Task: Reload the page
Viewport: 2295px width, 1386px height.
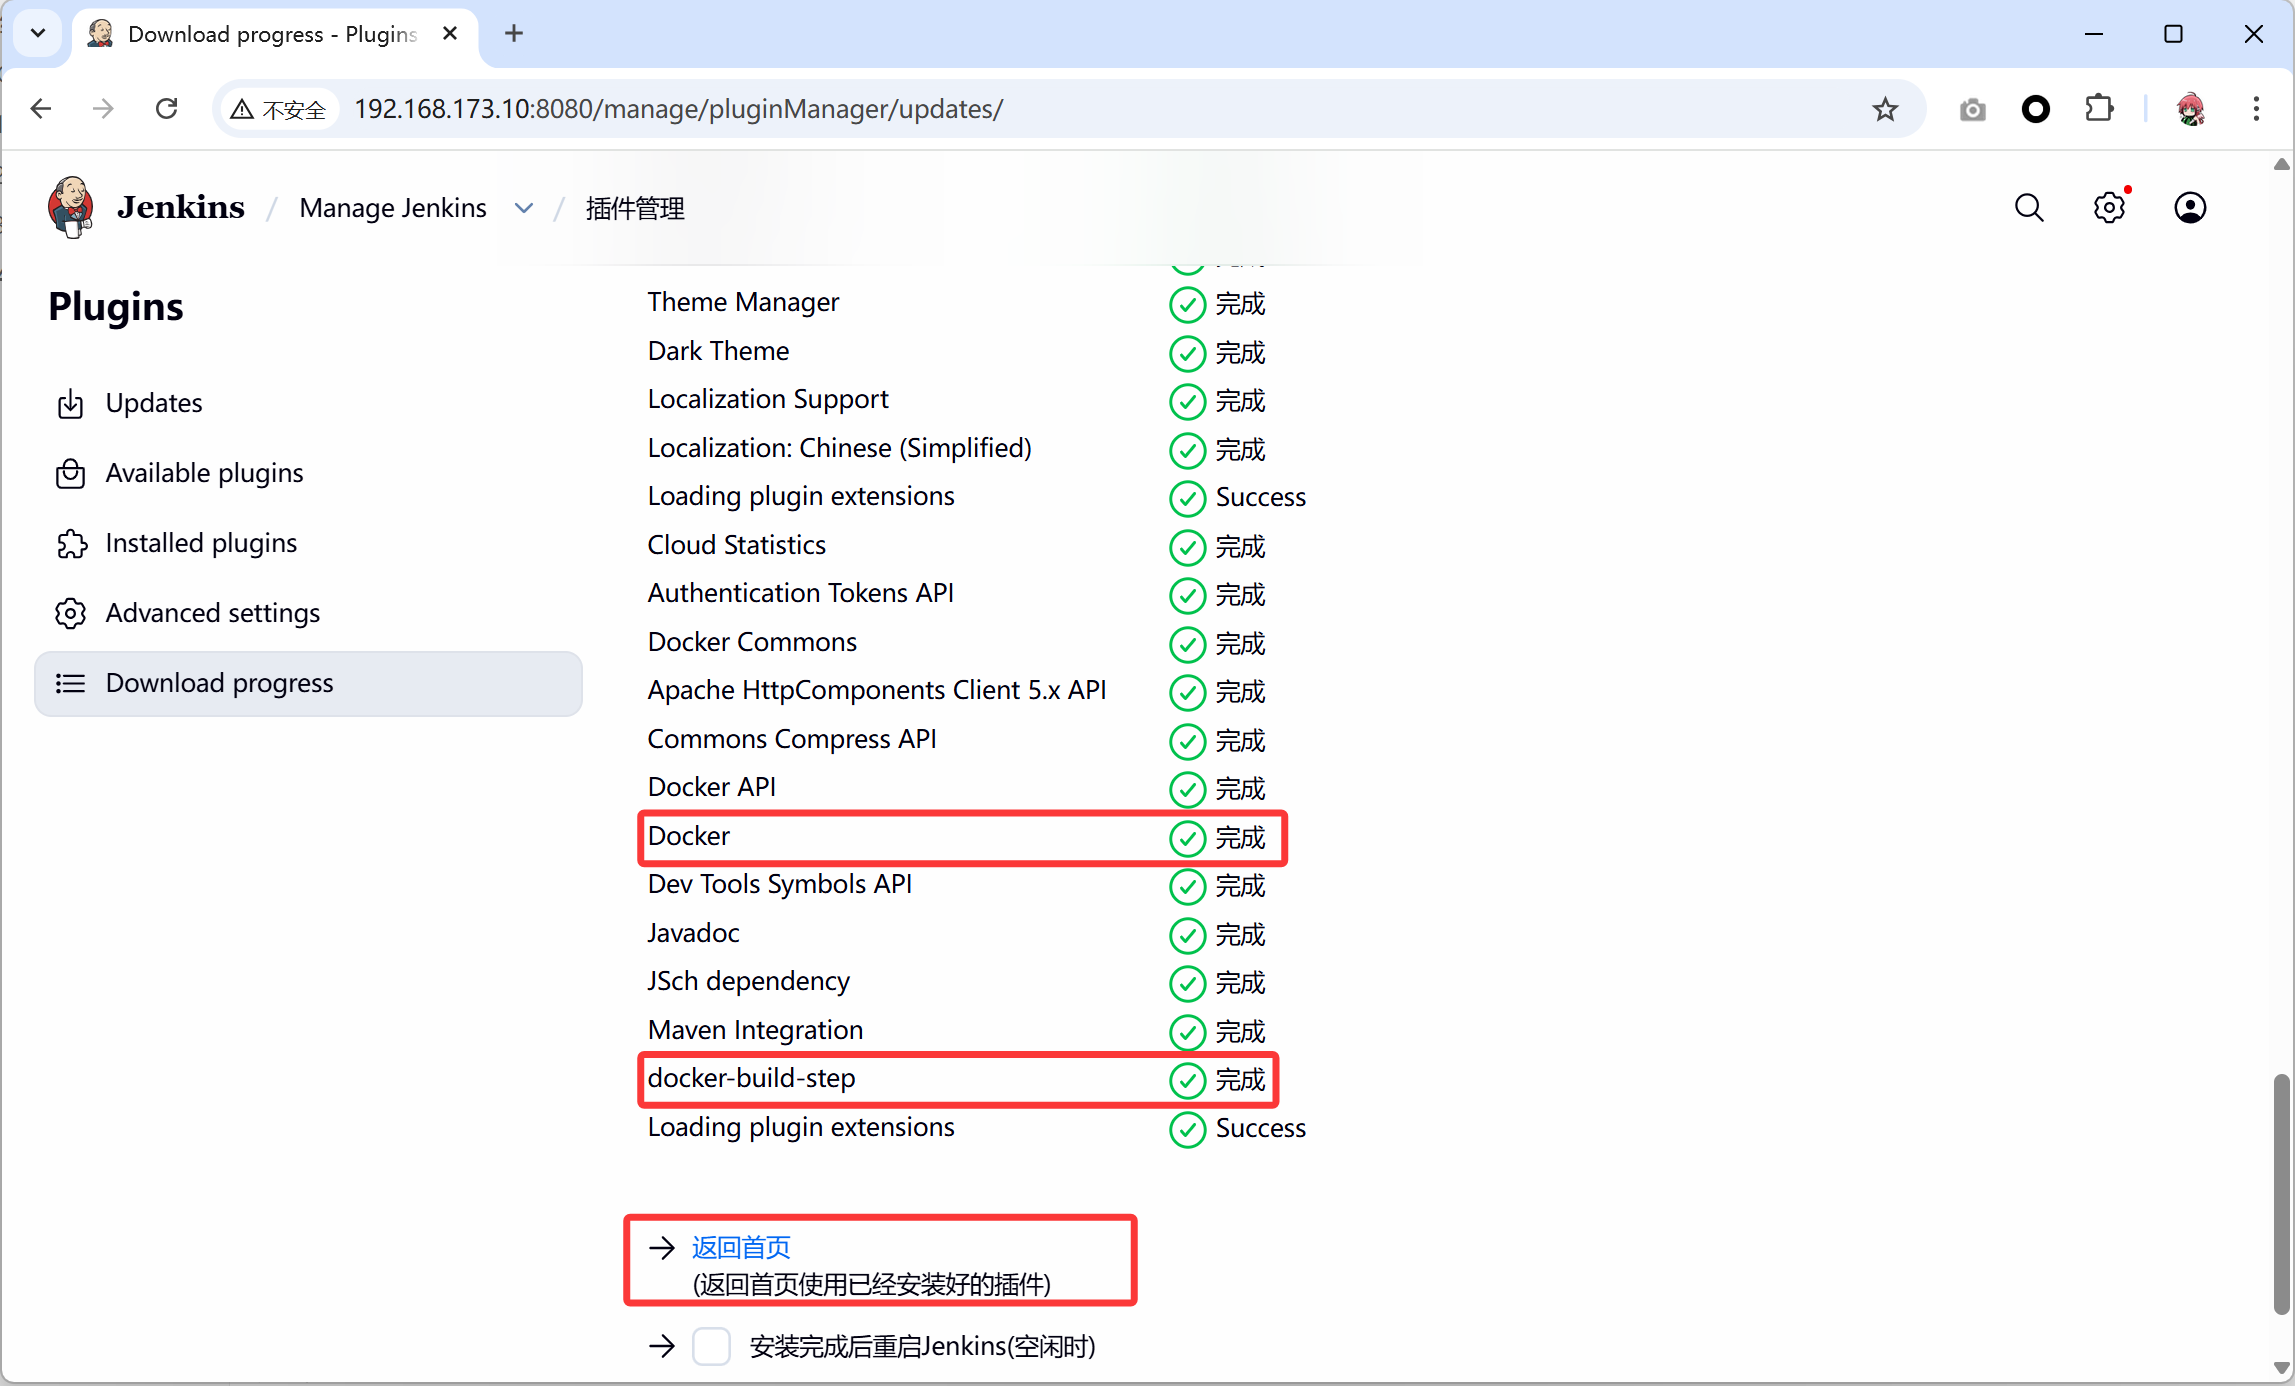Action: tap(167, 109)
